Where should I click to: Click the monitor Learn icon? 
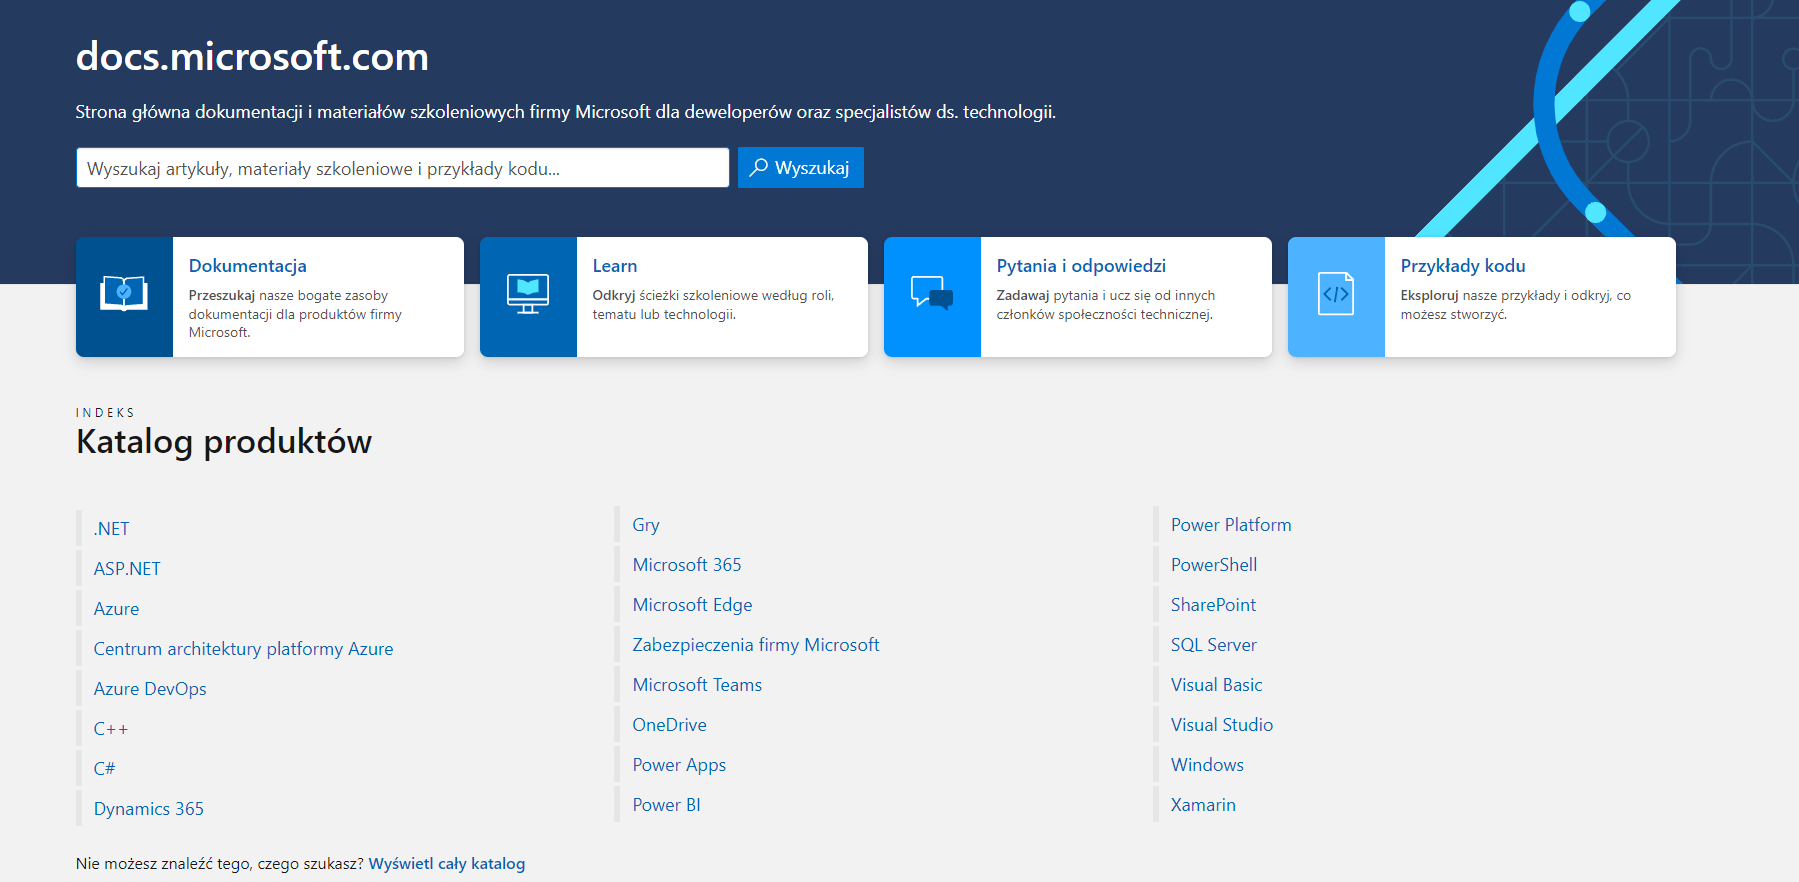coord(528,294)
